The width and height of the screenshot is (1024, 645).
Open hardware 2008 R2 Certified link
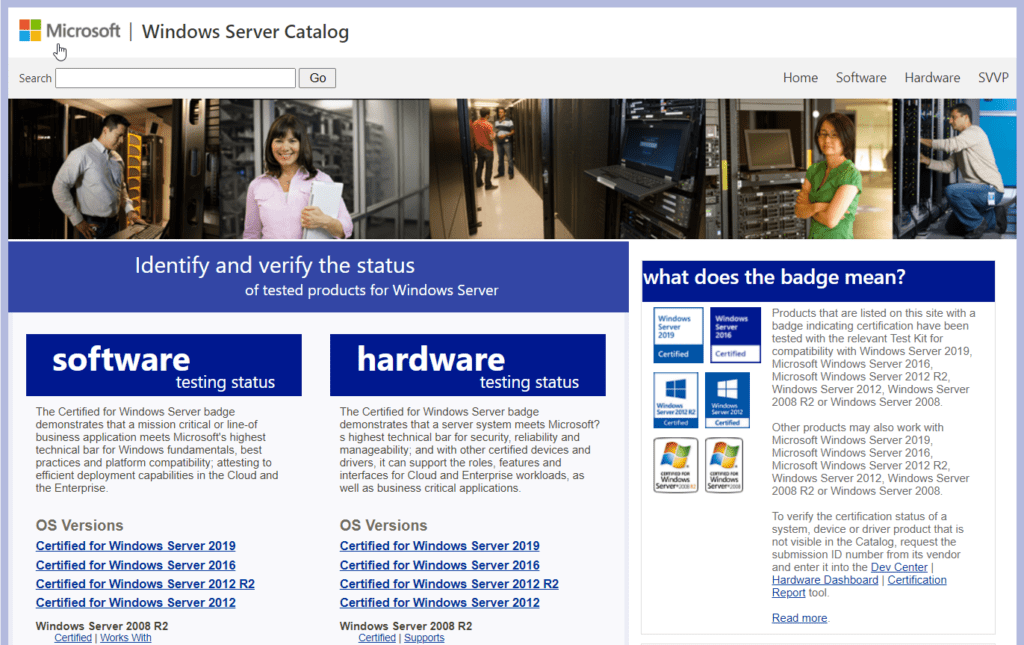[377, 638]
